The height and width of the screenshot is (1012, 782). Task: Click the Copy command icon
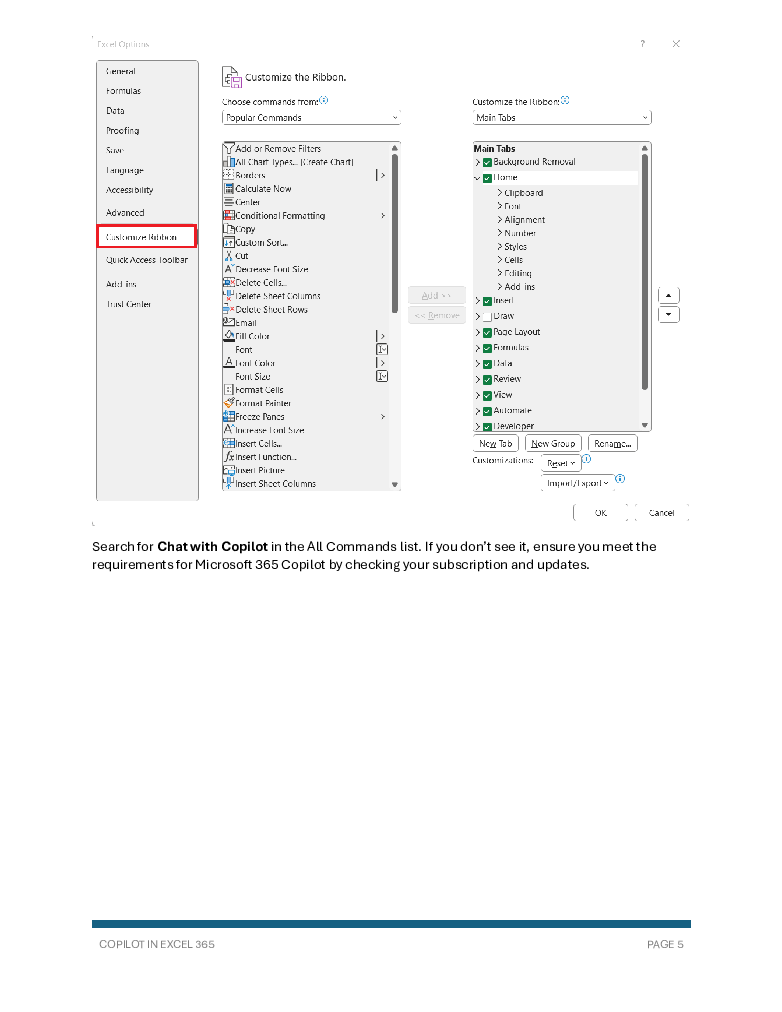pyautogui.click(x=228, y=228)
